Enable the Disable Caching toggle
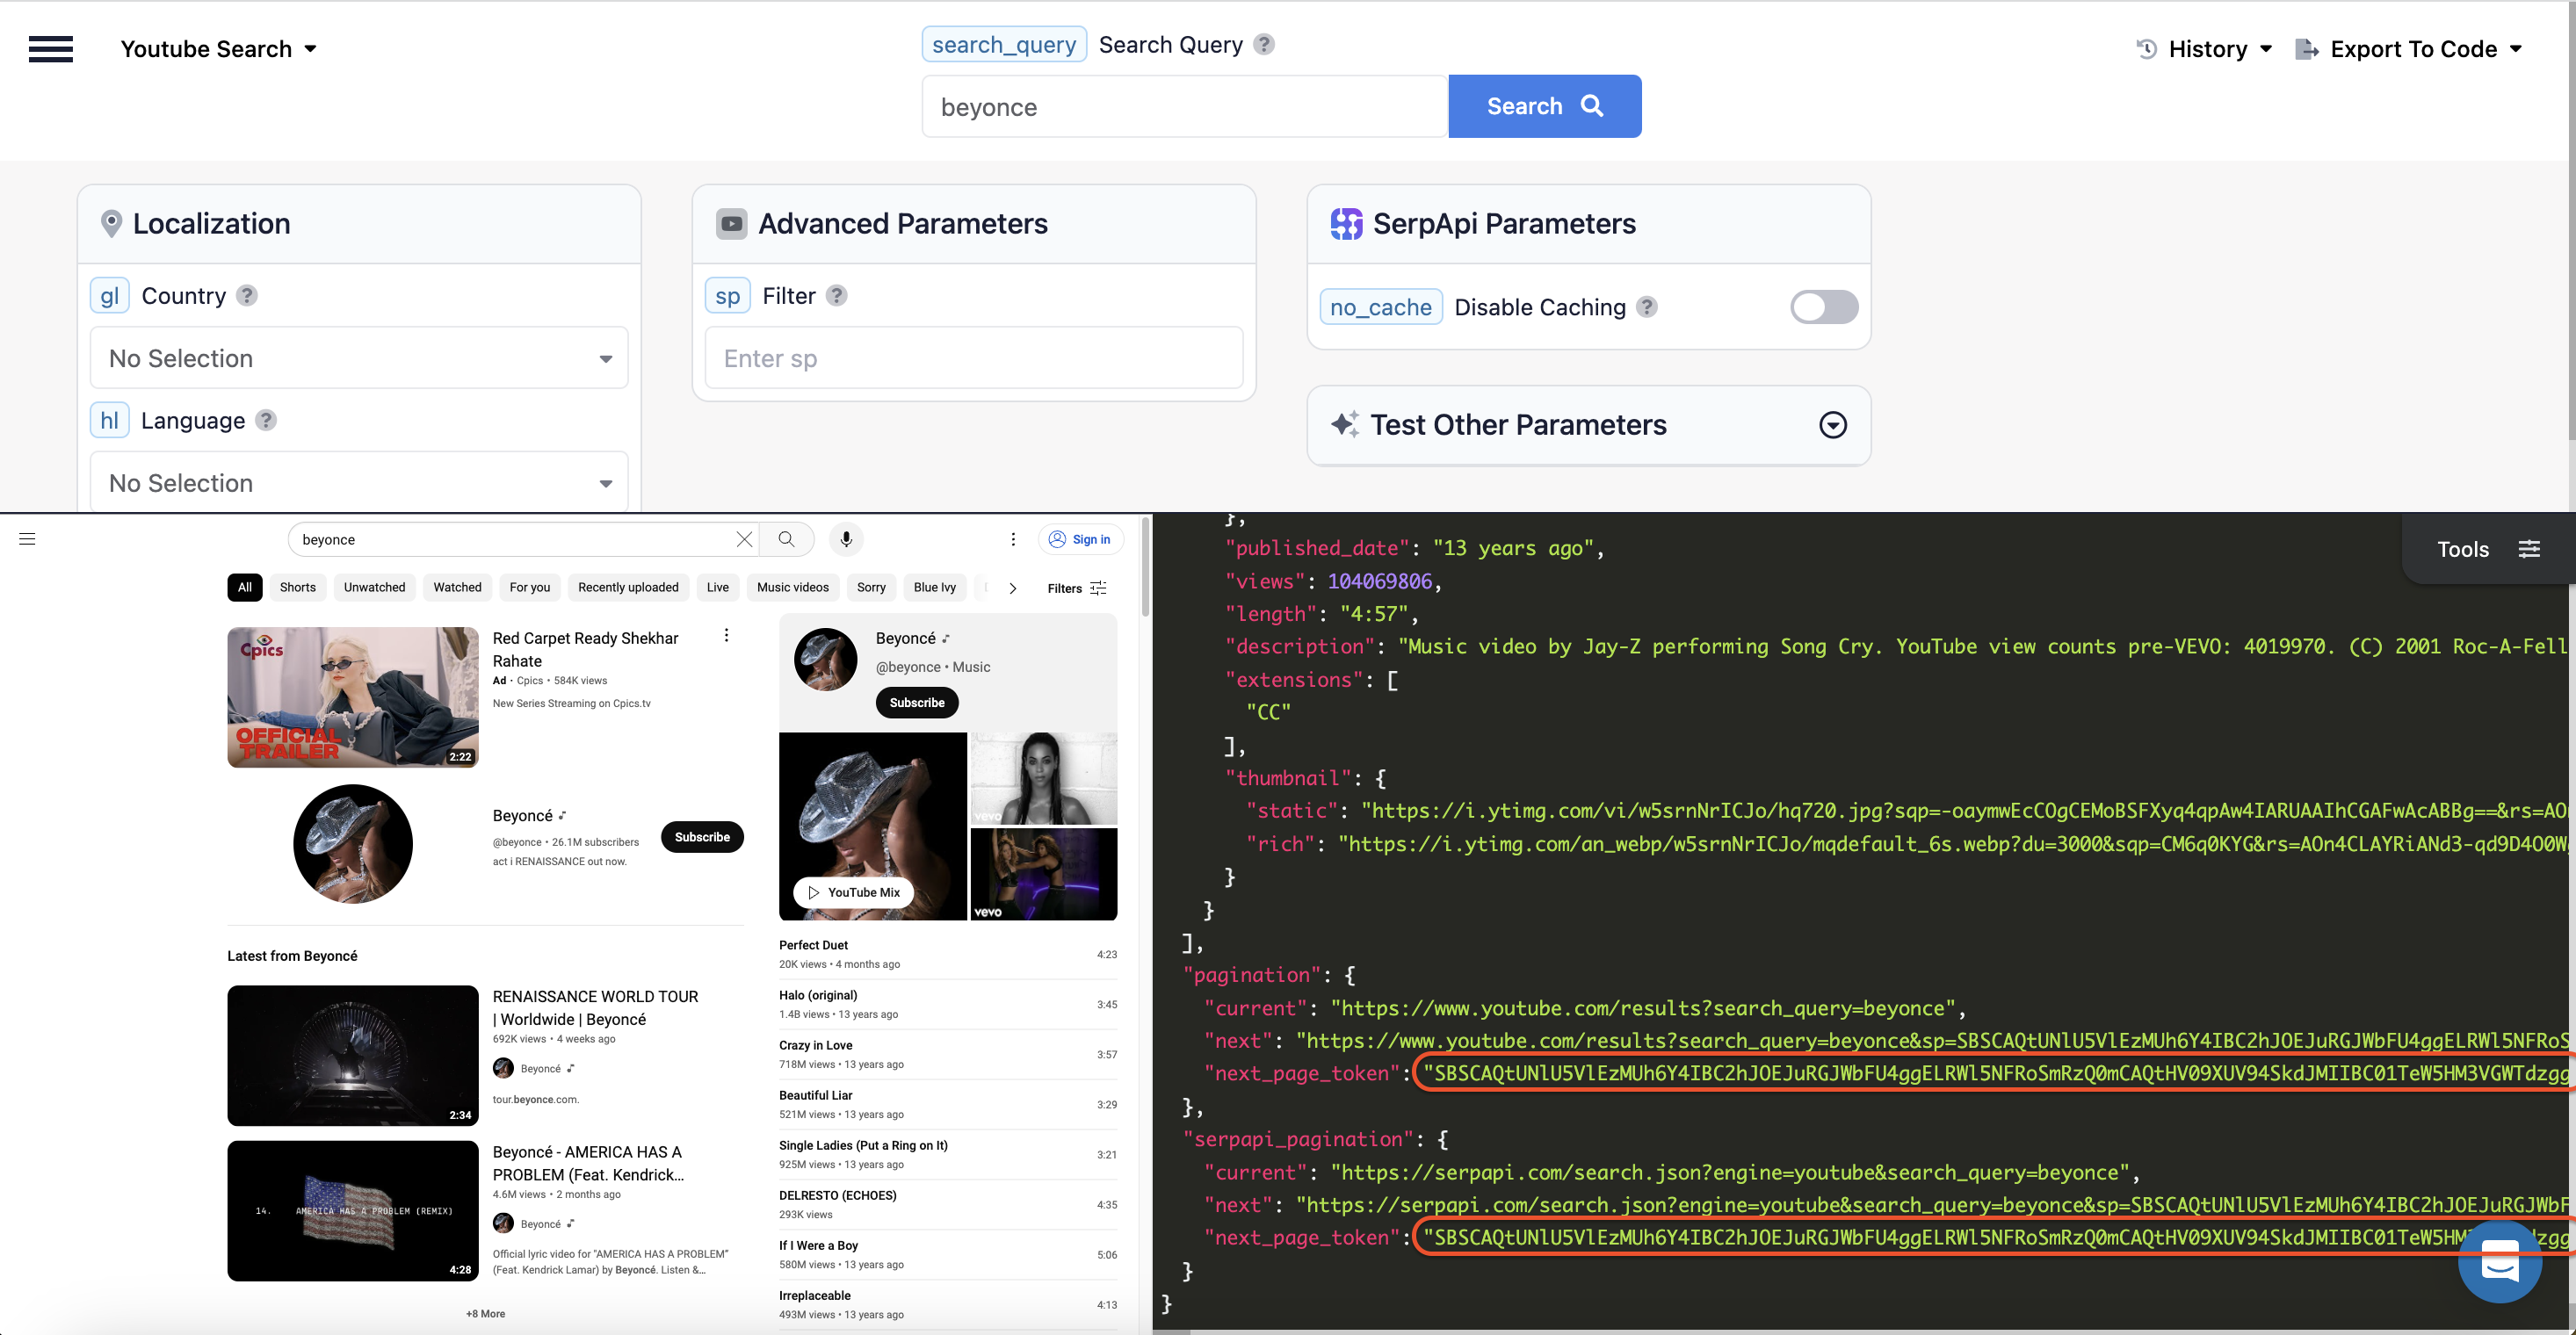Image resolution: width=2576 pixels, height=1335 pixels. click(1822, 307)
